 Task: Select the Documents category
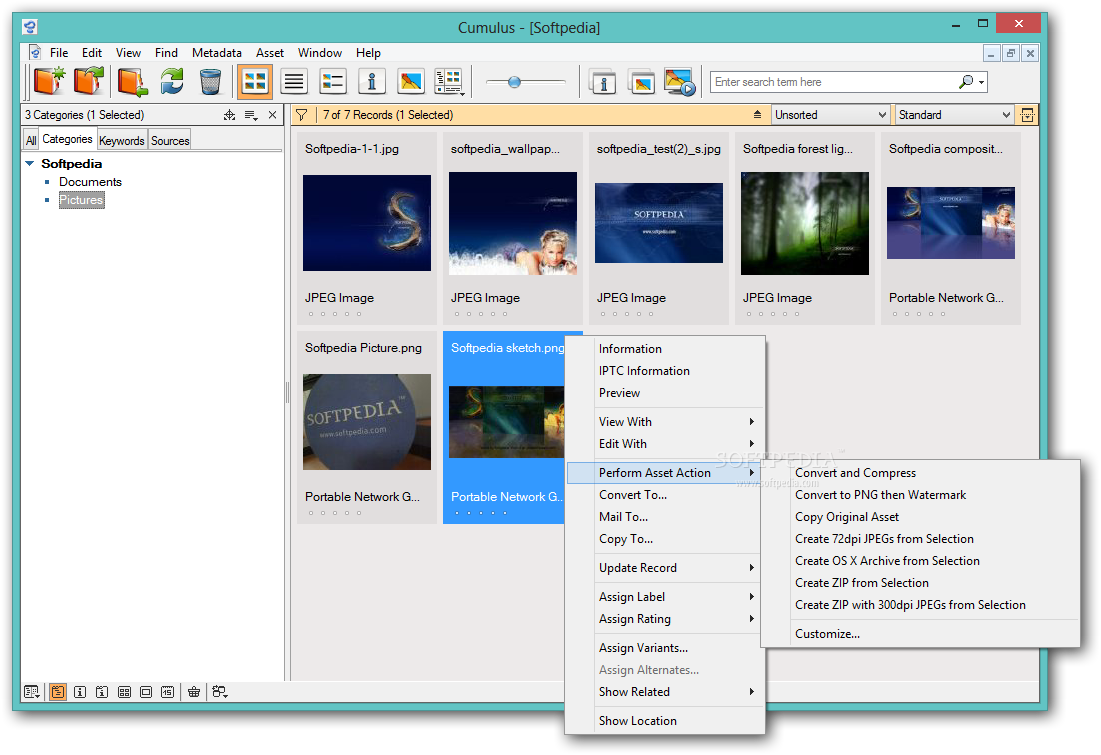[91, 182]
